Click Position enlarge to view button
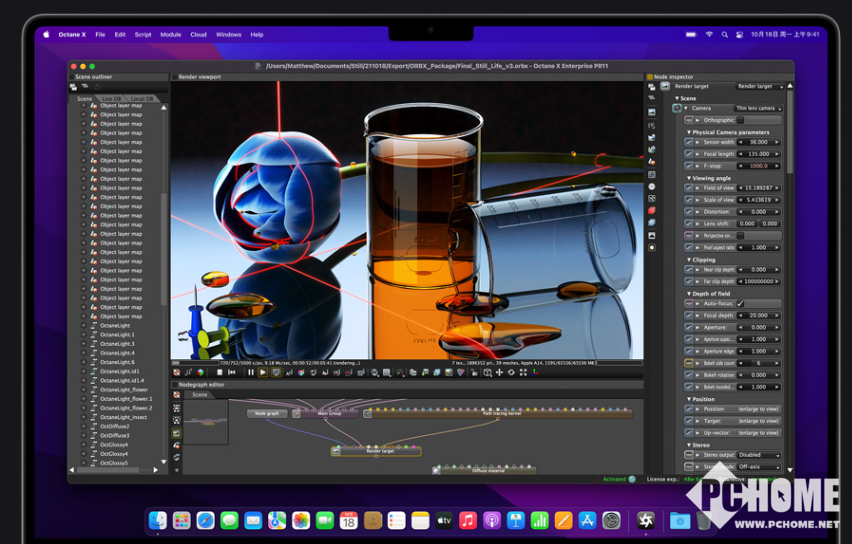The image size is (852, 544). coord(759,409)
